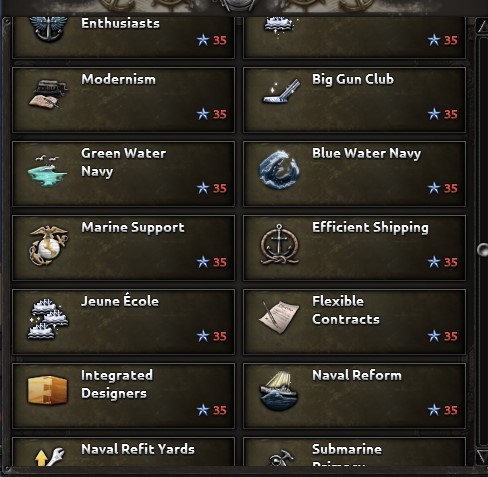Screen dimensions: 488x477
Task: Click the Flexible Contracts document icon
Action: [x=279, y=317]
